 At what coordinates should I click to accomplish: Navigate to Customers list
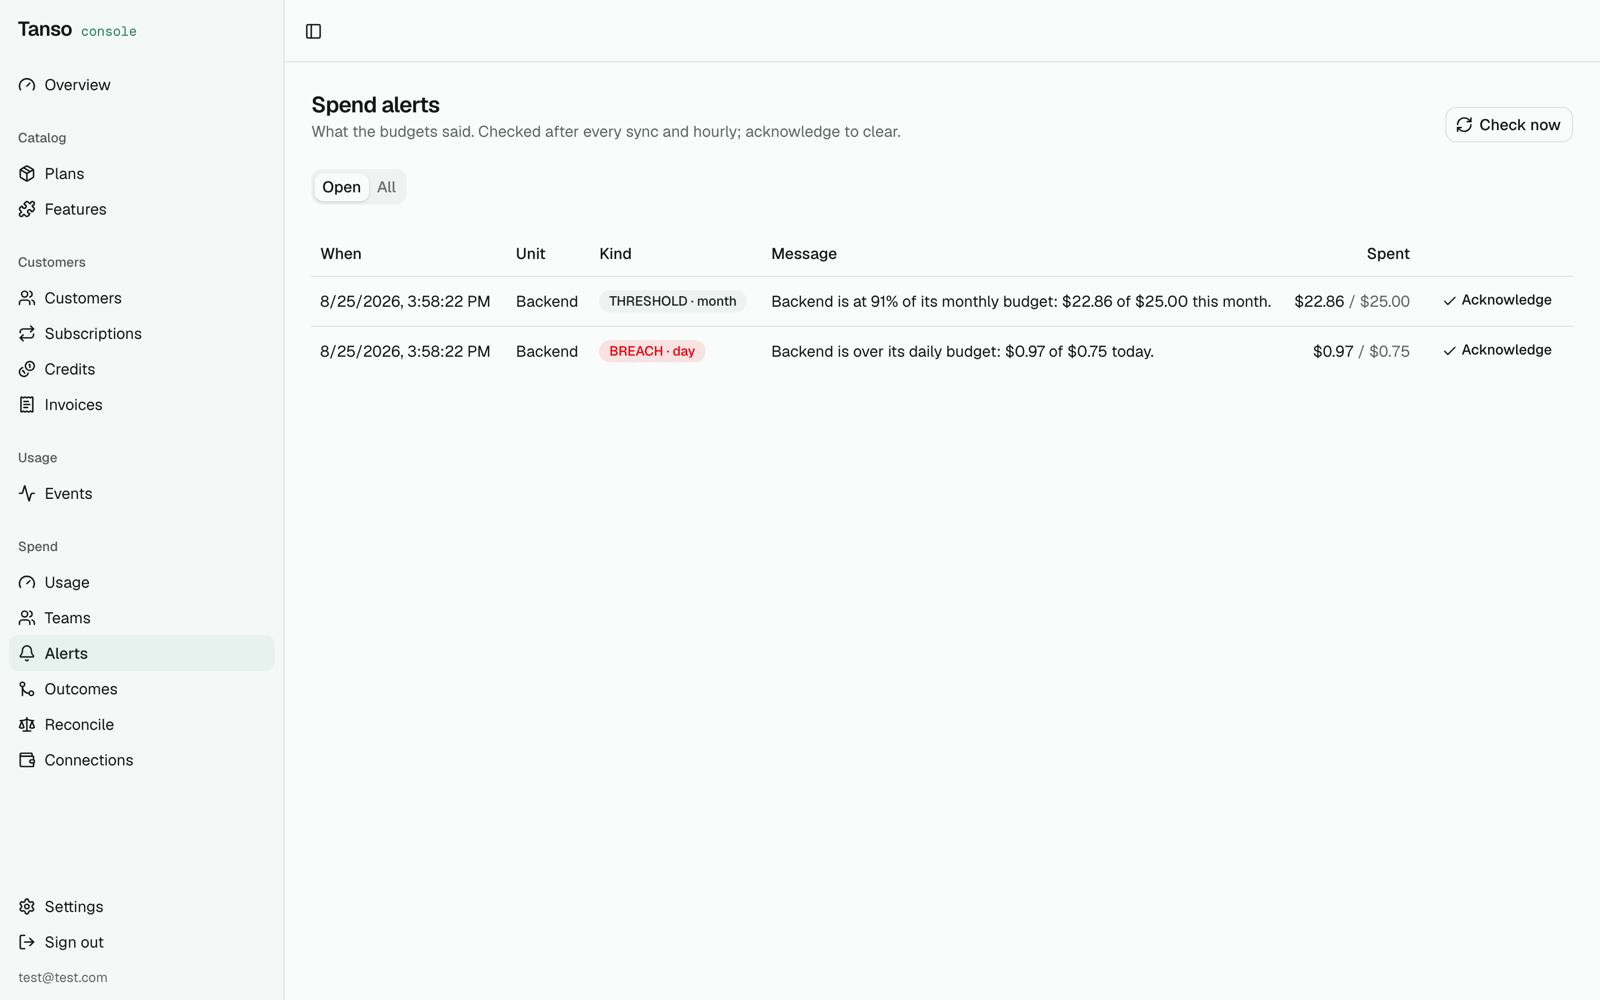pyautogui.click(x=142, y=298)
